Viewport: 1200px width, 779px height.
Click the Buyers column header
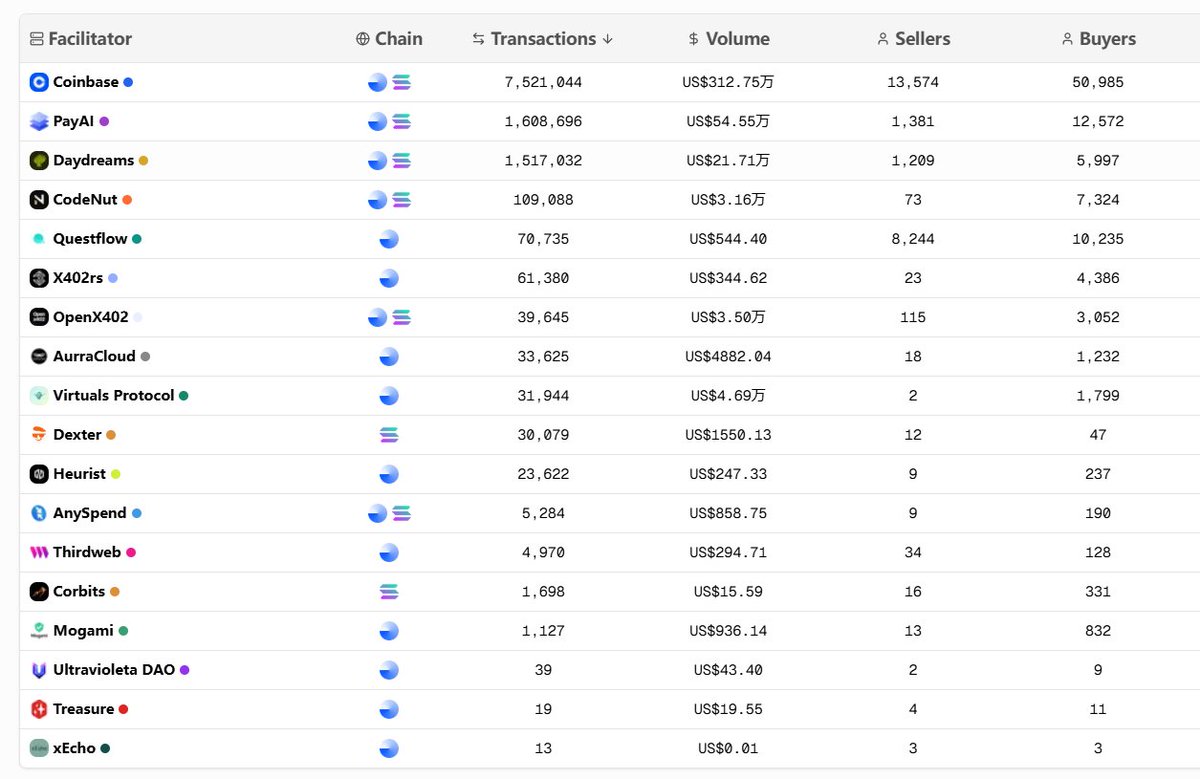click(1098, 39)
